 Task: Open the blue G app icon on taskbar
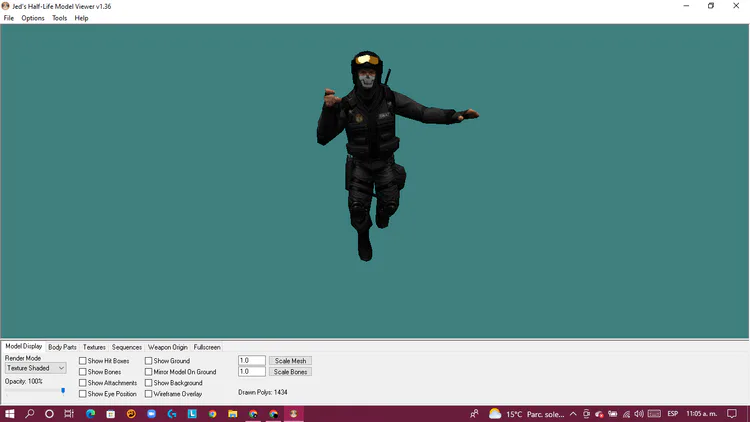(172, 414)
